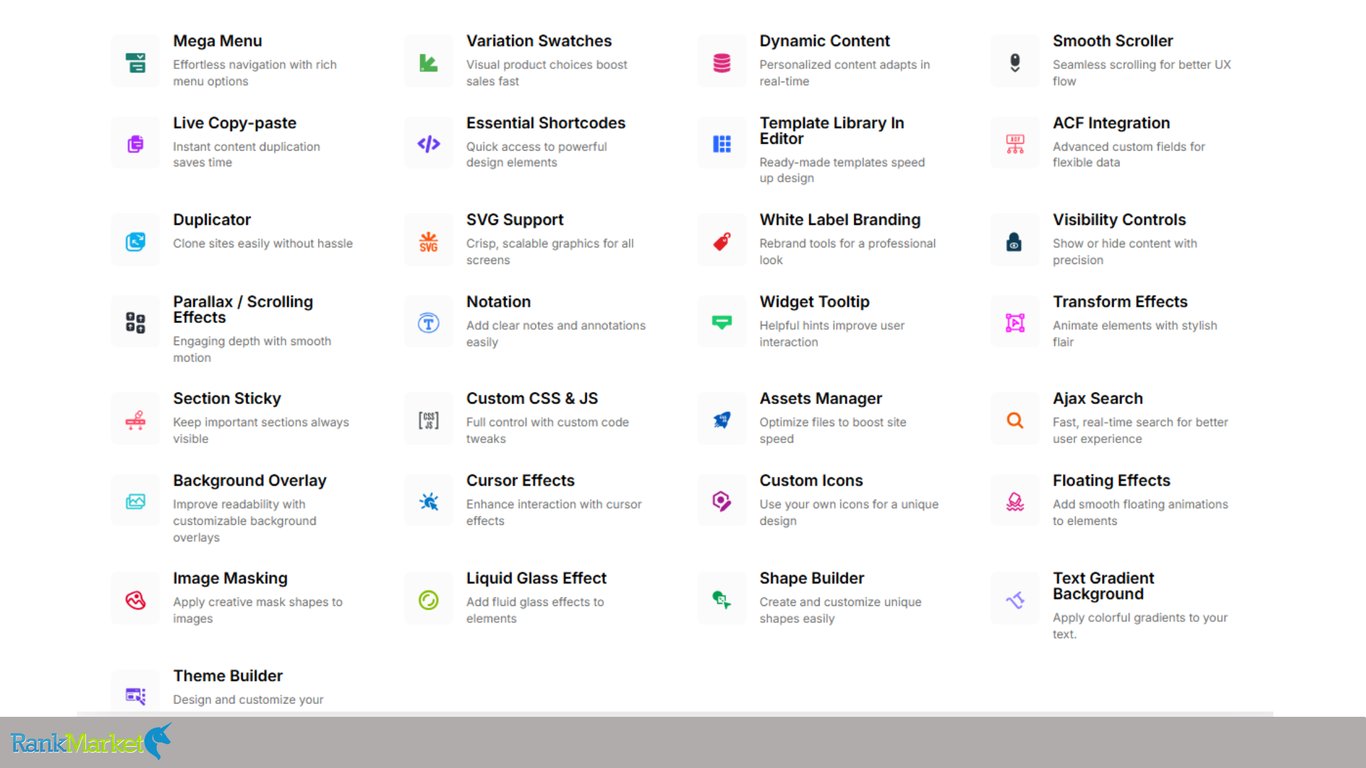Image resolution: width=1366 pixels, height=768 pixels.
Task: Open the Transform Effects heading
Action: pyautogui.click(x=1120, y=302)
